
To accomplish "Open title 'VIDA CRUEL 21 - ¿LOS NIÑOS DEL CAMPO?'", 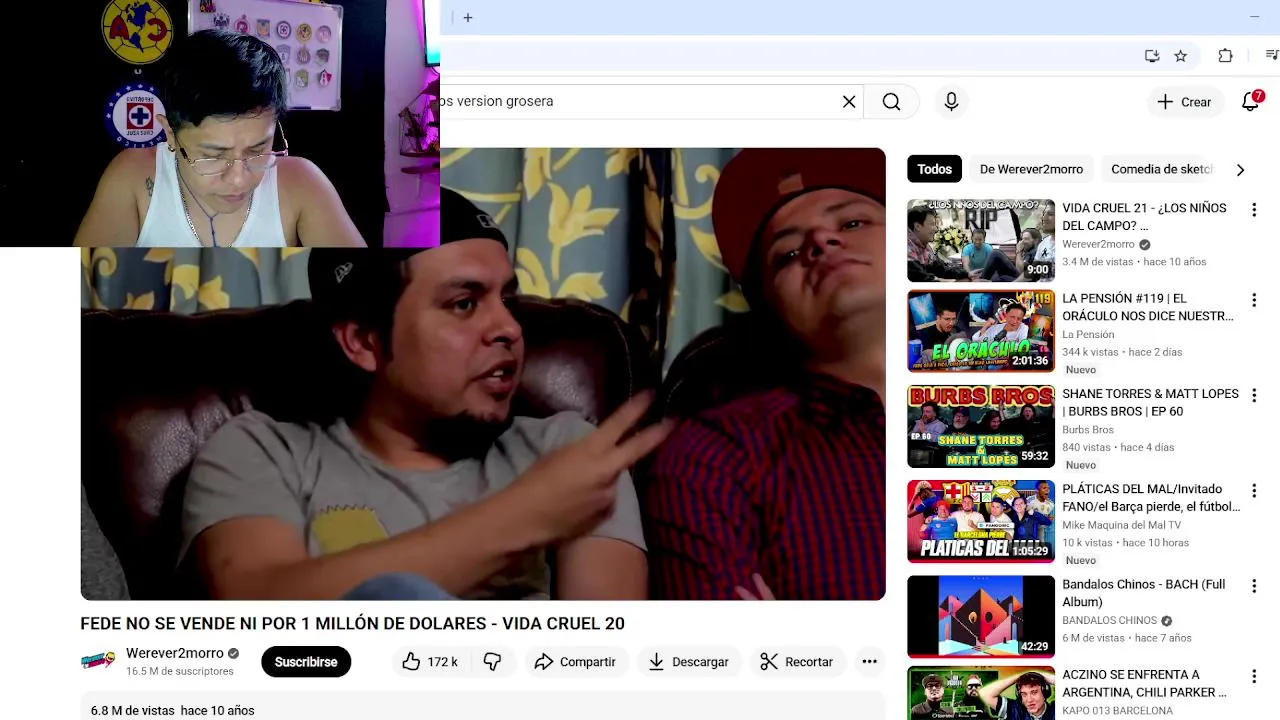I will (x=1144, y=217).
